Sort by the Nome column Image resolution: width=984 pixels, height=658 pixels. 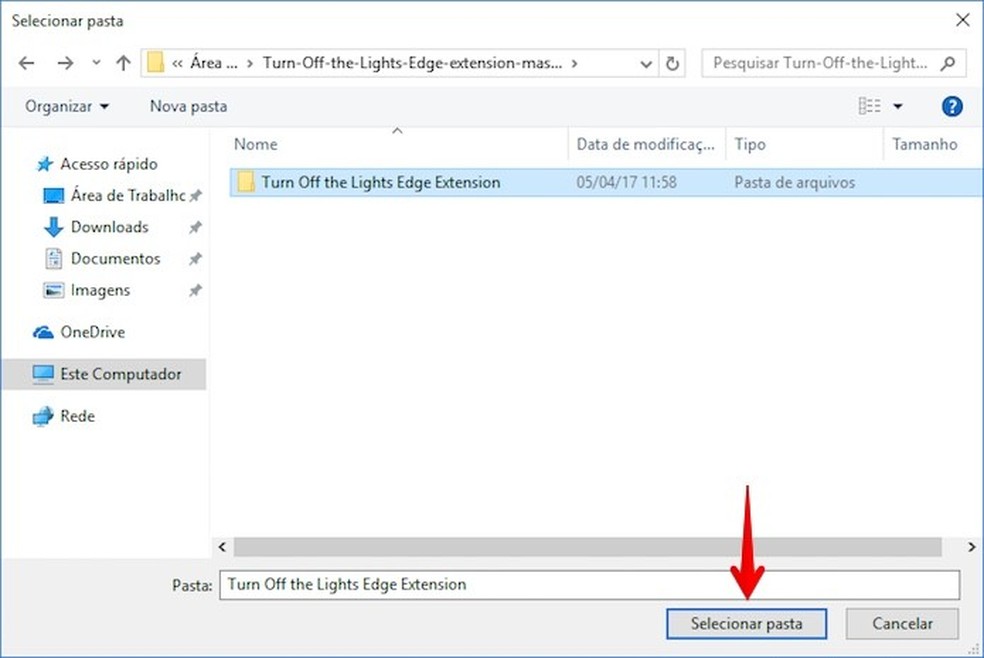(x=398, y=144)
